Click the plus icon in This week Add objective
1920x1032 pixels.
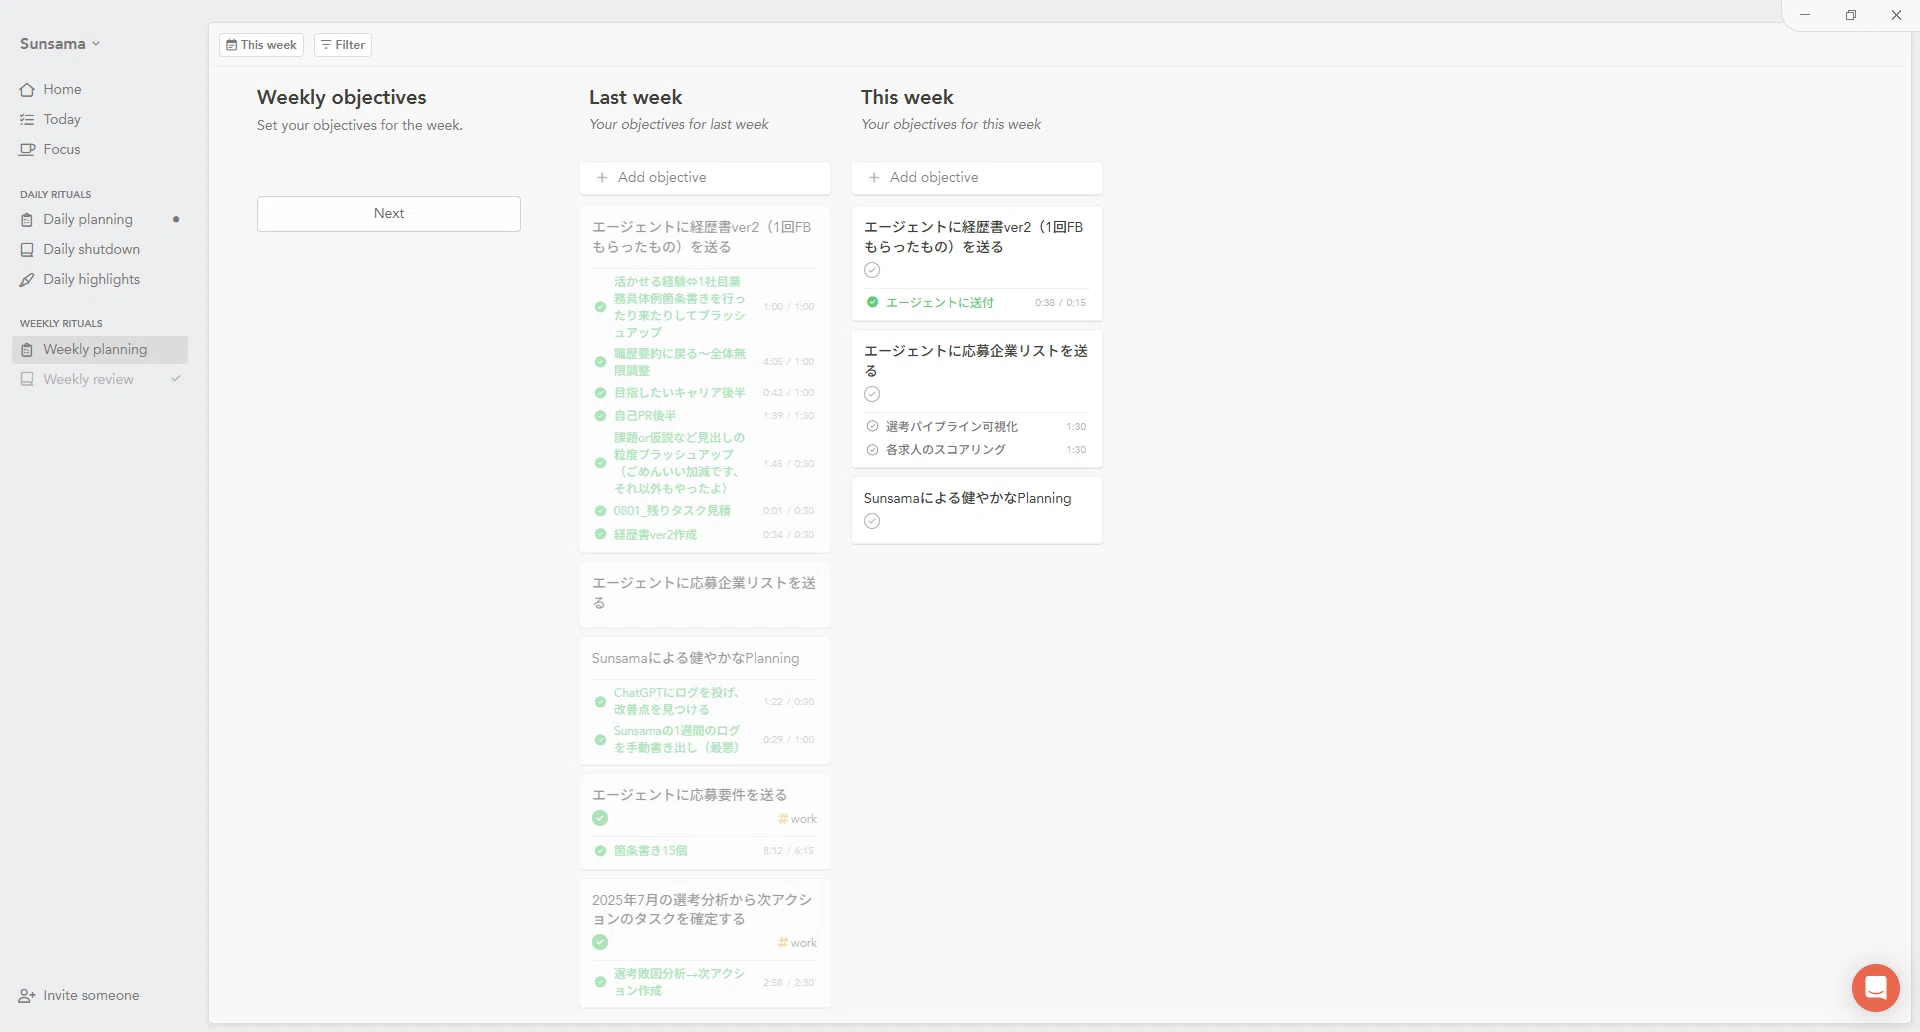point(874,177)
